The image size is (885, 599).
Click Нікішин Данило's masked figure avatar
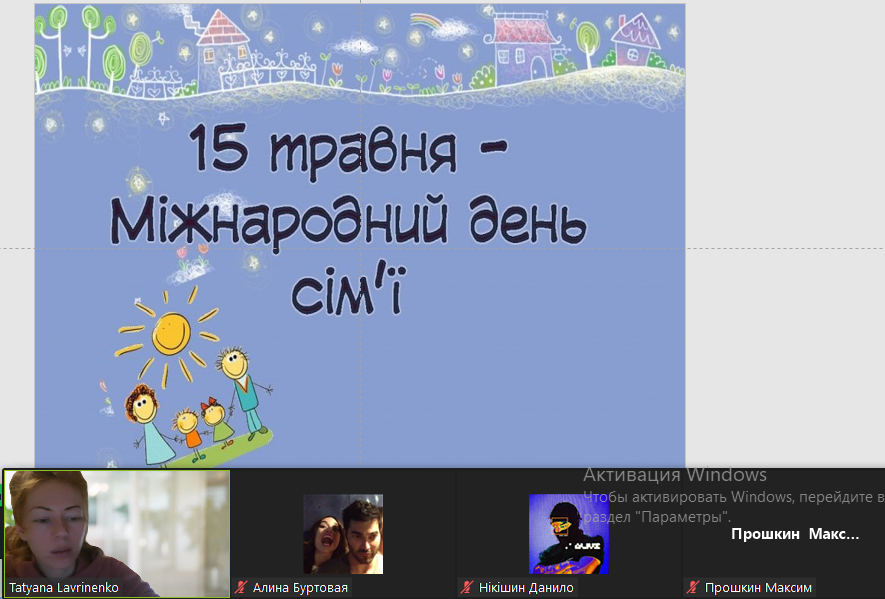(569, 533)
